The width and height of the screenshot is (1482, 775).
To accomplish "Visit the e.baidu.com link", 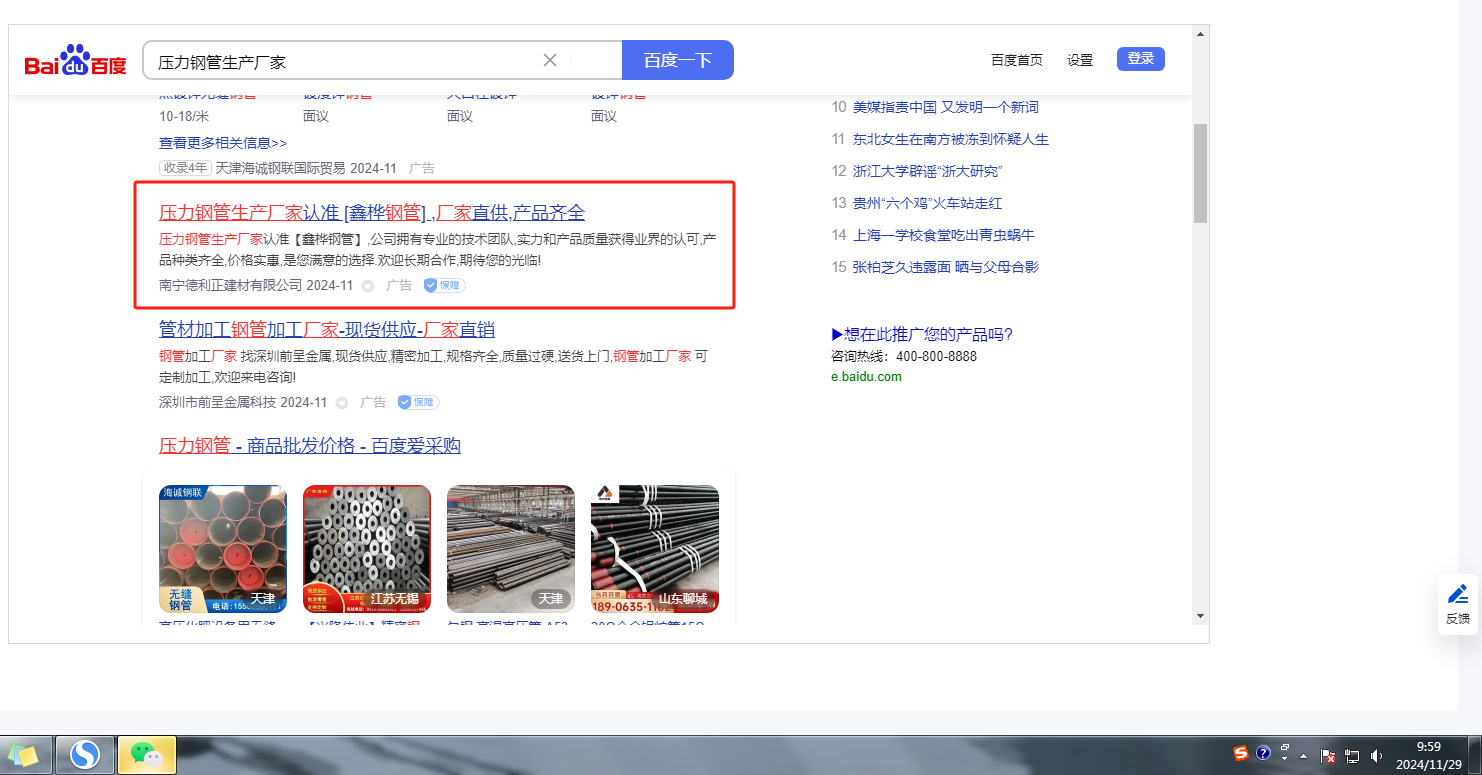I will 866,377.
